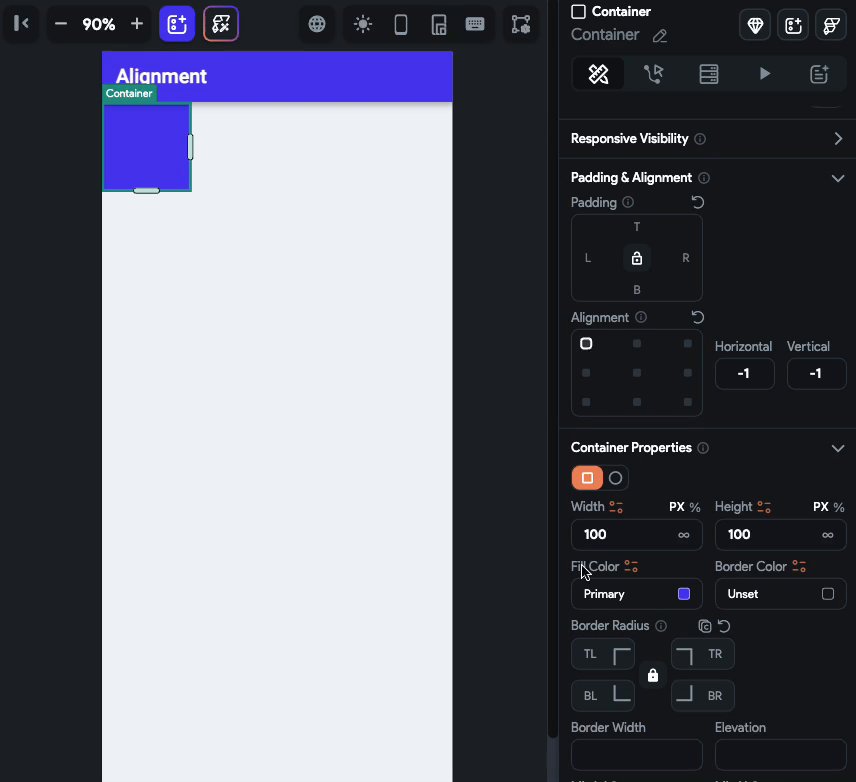Image resolution: width=856 pixels, height=782 pixels.
Task: Open the Fill Color Primary picker
Action: 637,594
